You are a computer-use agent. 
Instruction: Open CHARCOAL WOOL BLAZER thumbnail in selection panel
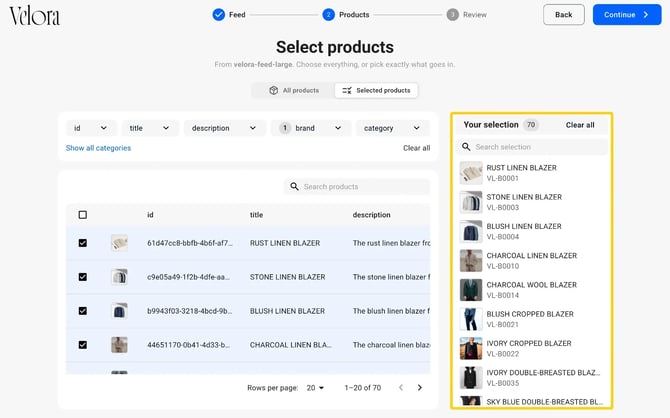[x=471, y=290]
